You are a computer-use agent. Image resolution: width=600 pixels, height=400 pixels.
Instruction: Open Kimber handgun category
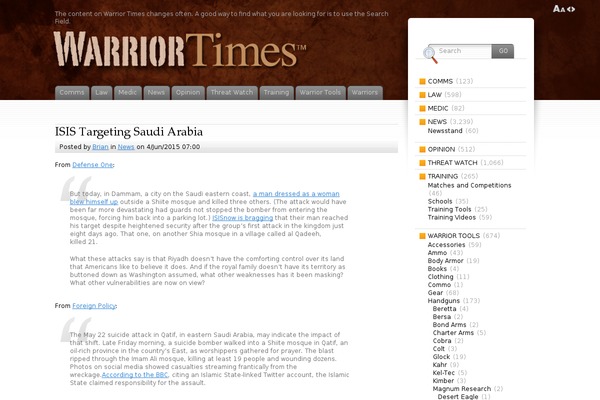coord(443,381)
